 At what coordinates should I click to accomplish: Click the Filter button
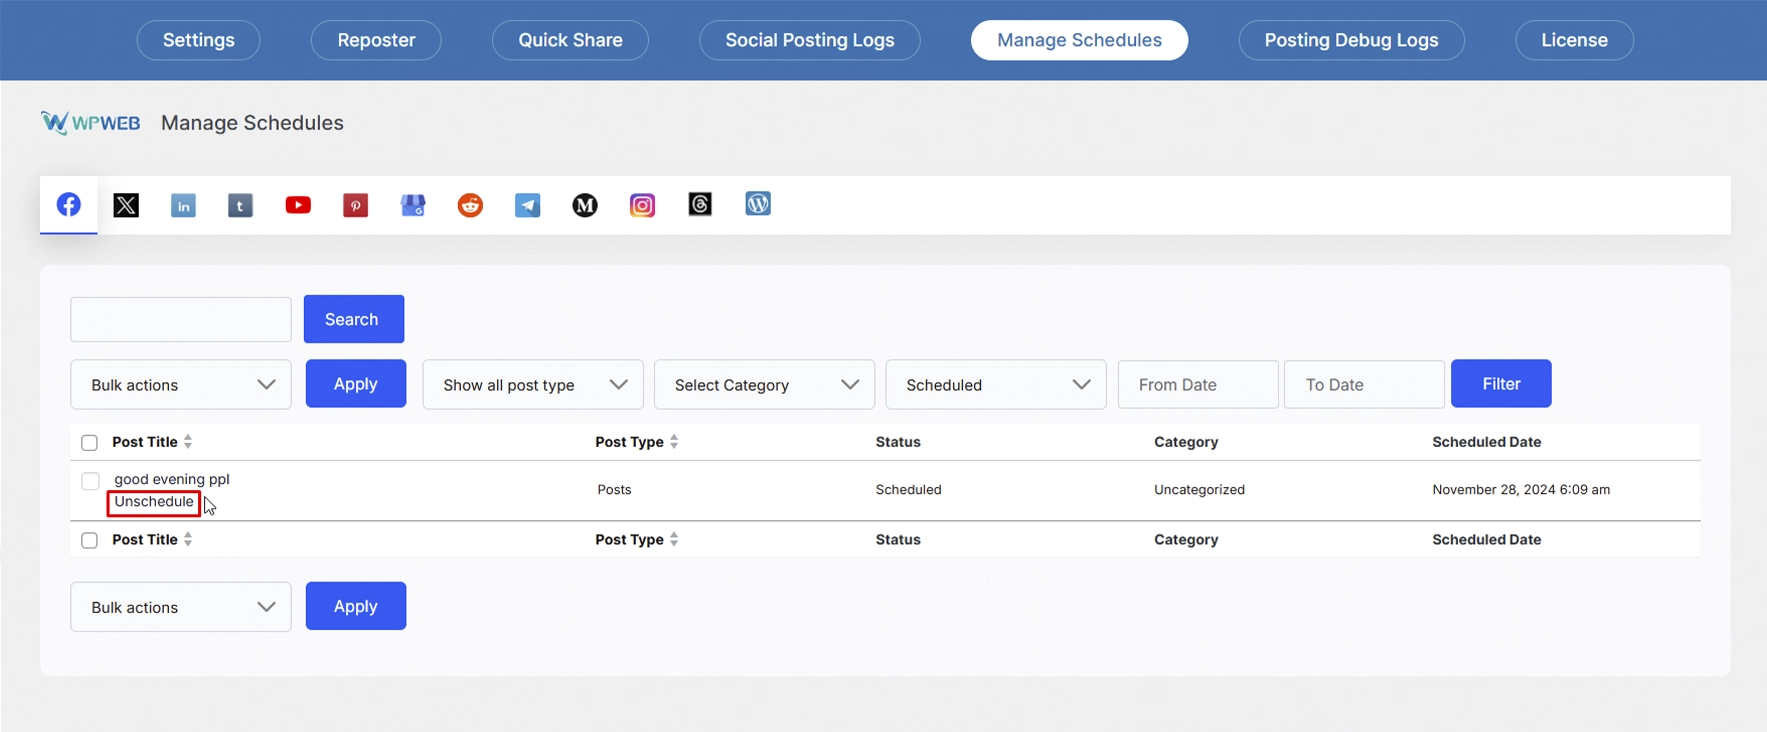point(1501,383)
